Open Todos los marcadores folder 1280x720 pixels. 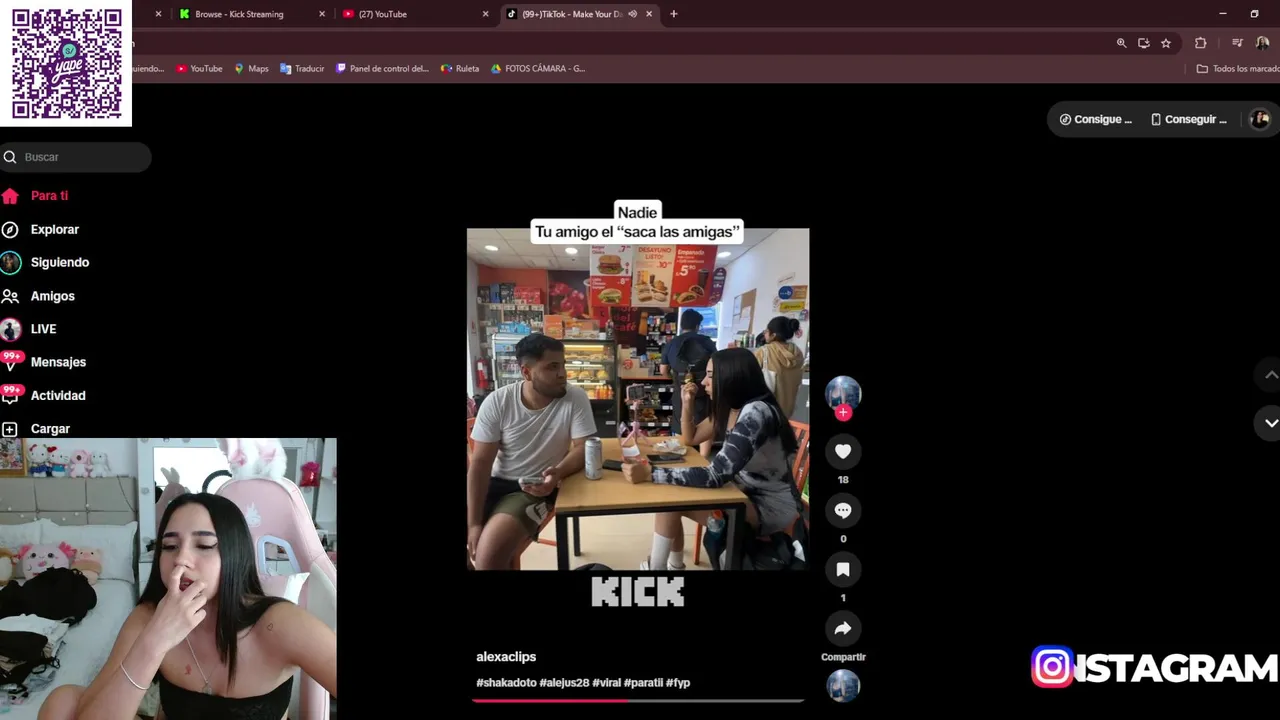pyautogui.click(x=1238, y=69)
